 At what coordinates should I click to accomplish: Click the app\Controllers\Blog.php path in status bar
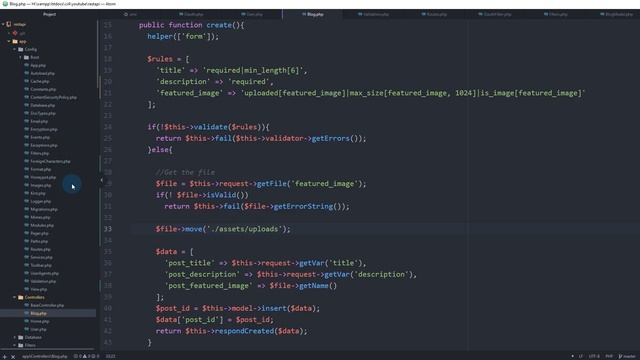click(45, 356)
